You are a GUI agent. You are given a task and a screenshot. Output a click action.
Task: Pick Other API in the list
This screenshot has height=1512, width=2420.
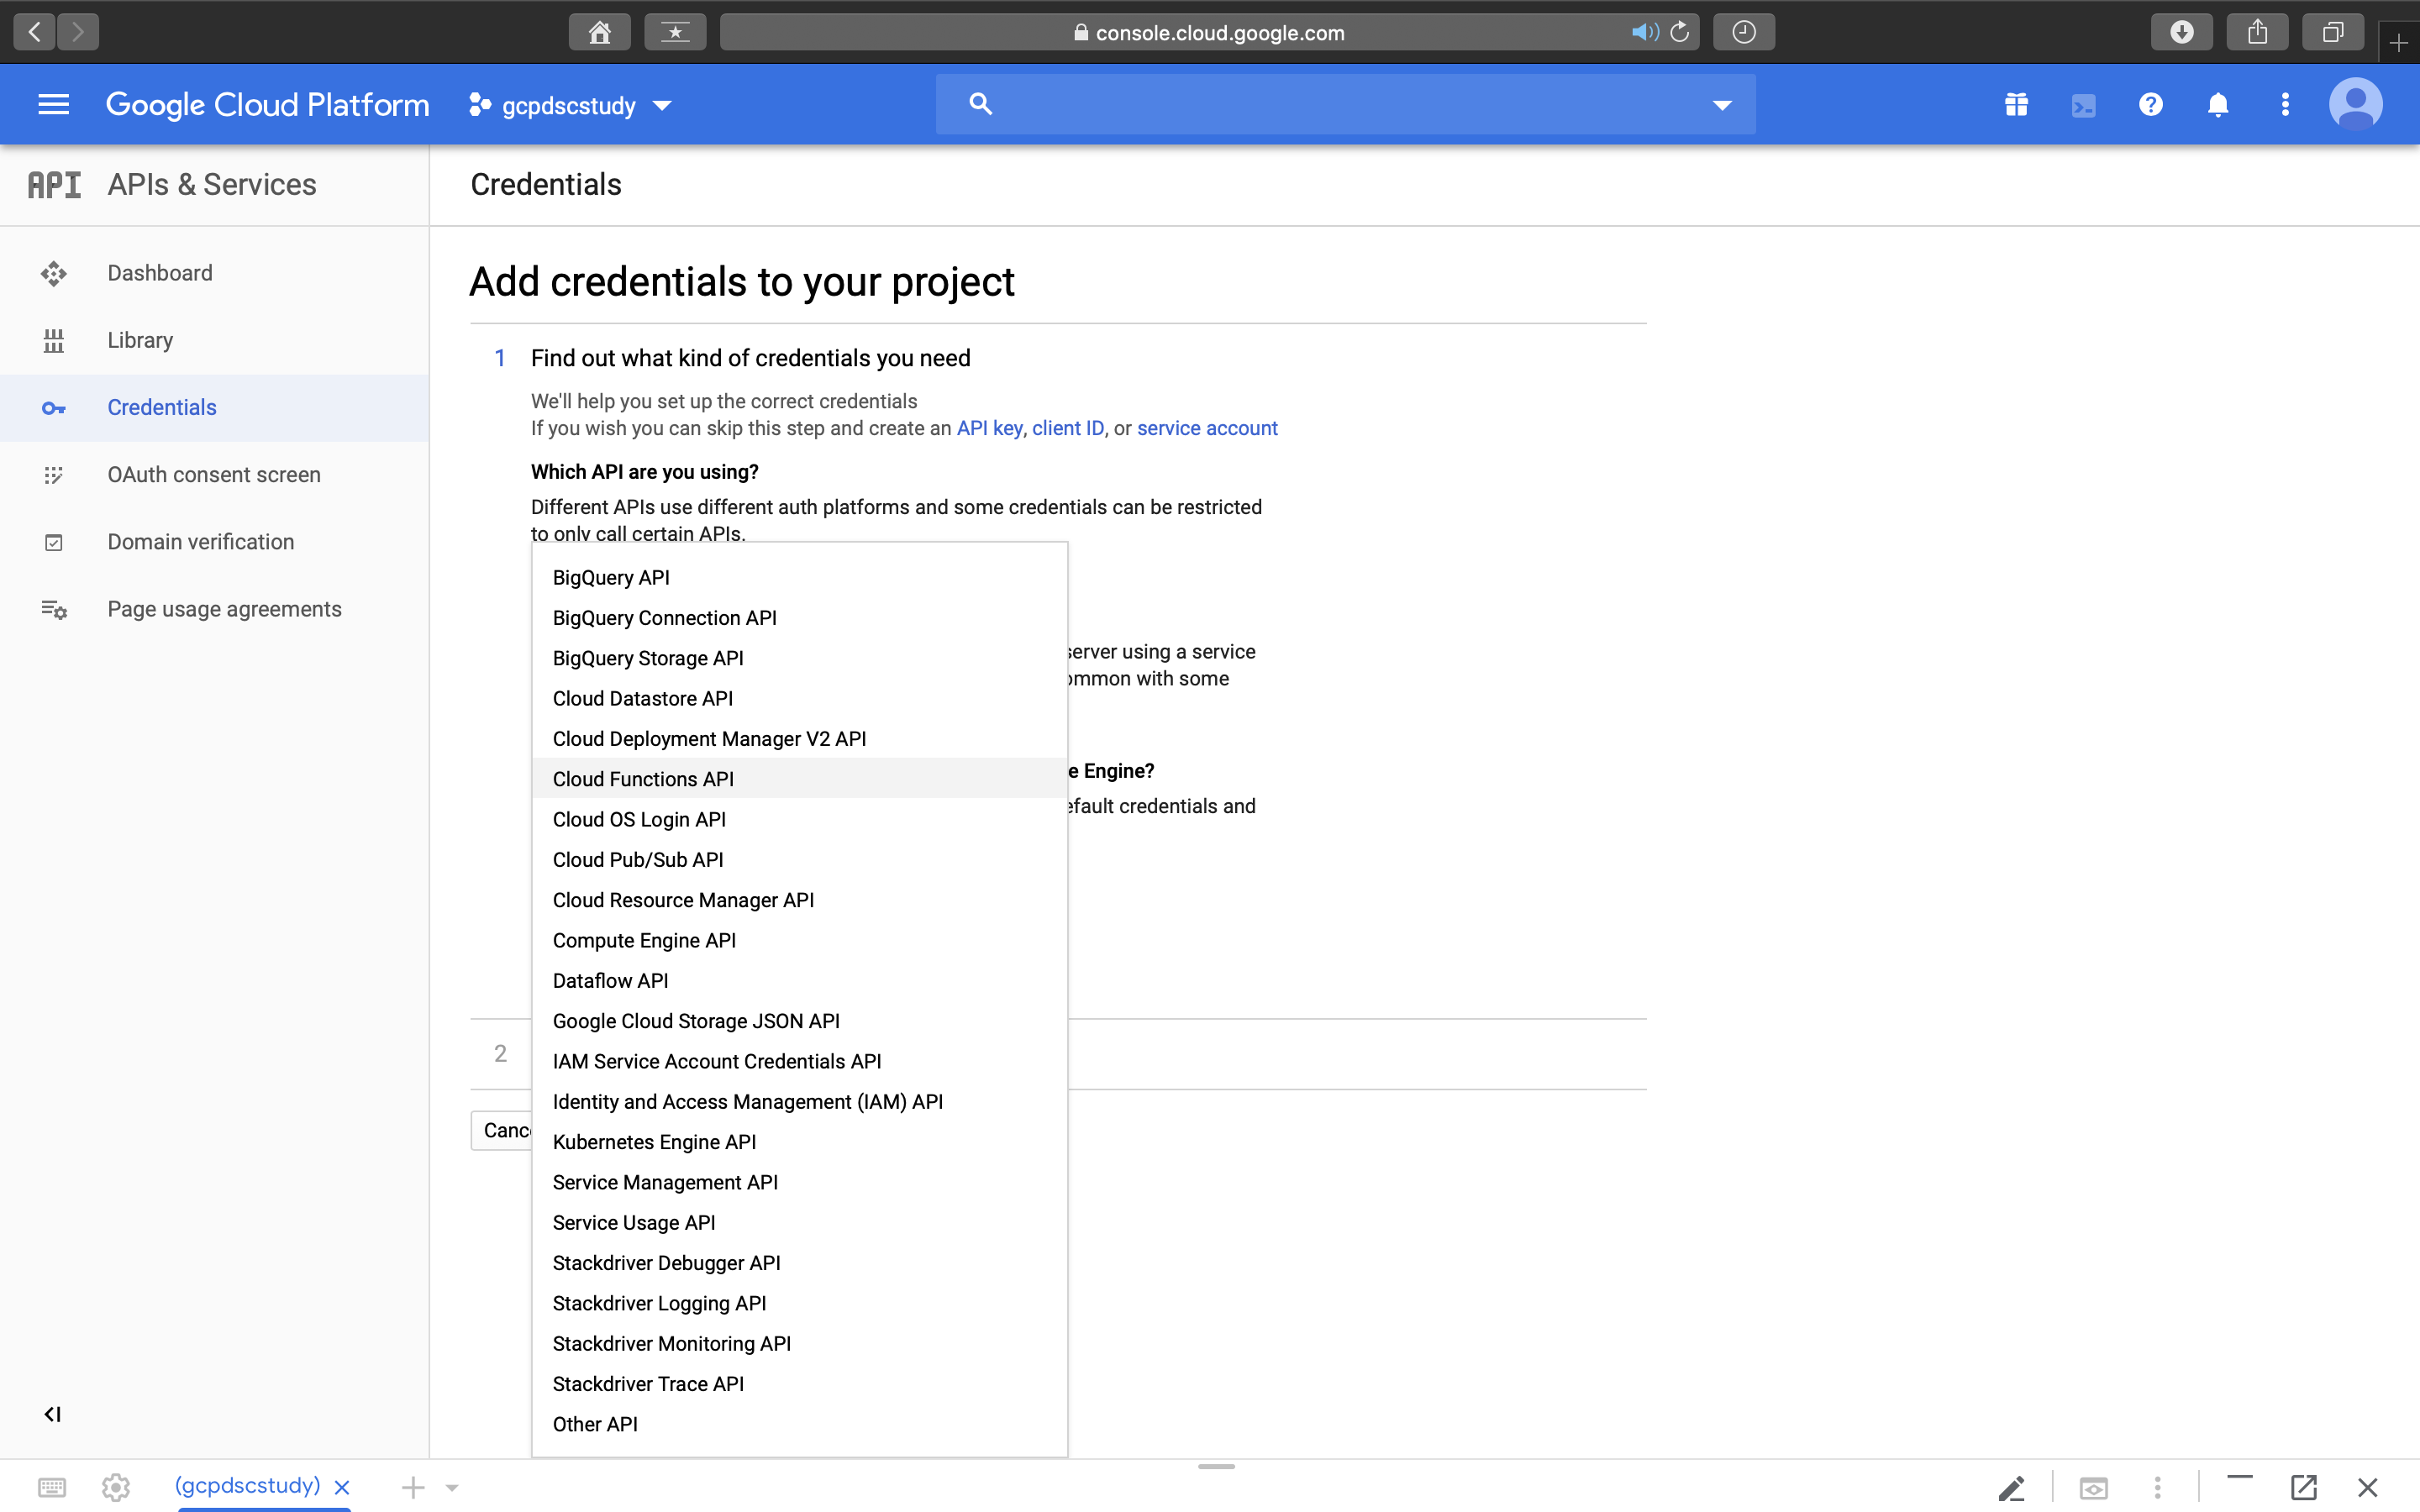coord(595,1424)
